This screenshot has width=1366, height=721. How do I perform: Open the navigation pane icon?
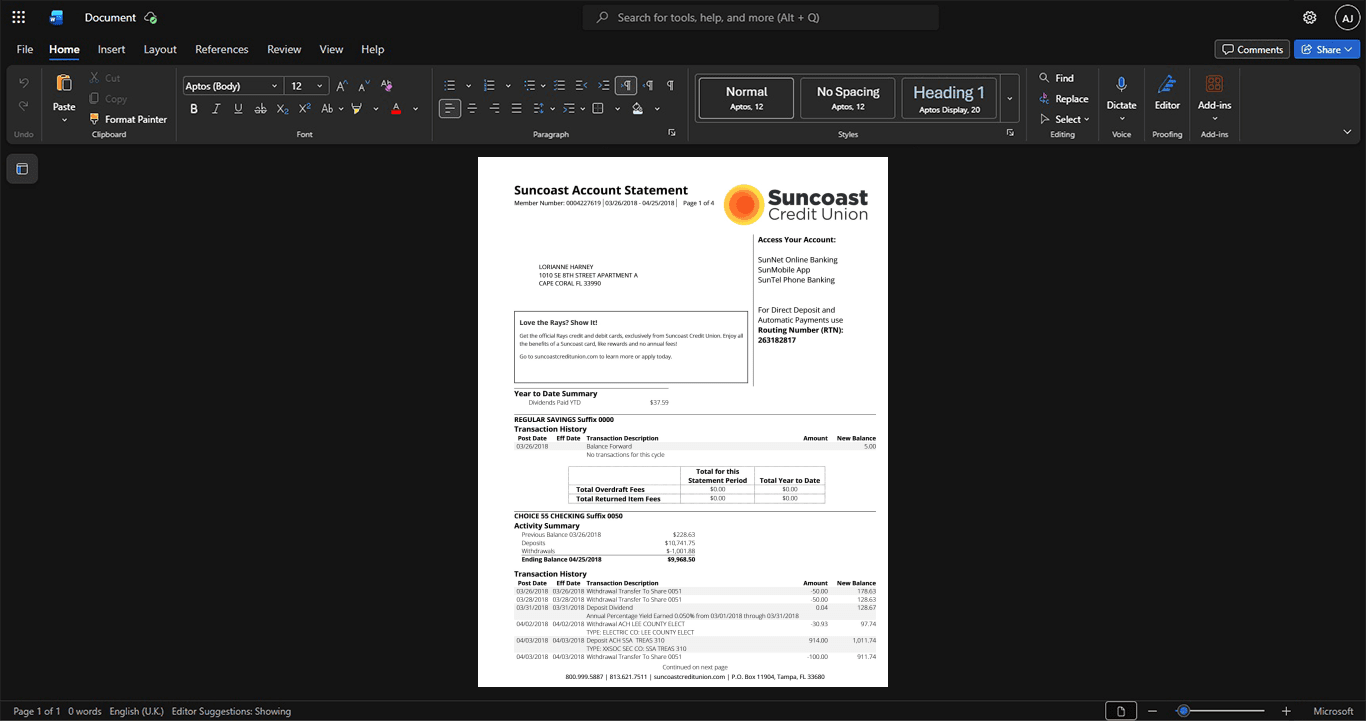tap(22, 169)
